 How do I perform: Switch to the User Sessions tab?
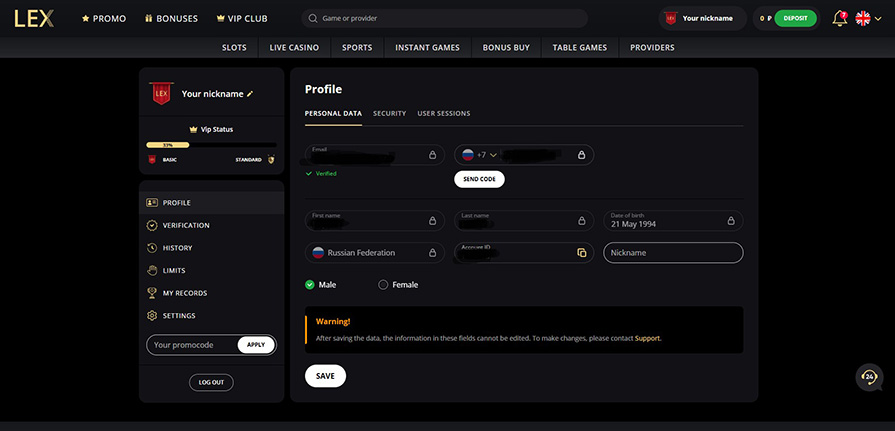pos(444,114)
